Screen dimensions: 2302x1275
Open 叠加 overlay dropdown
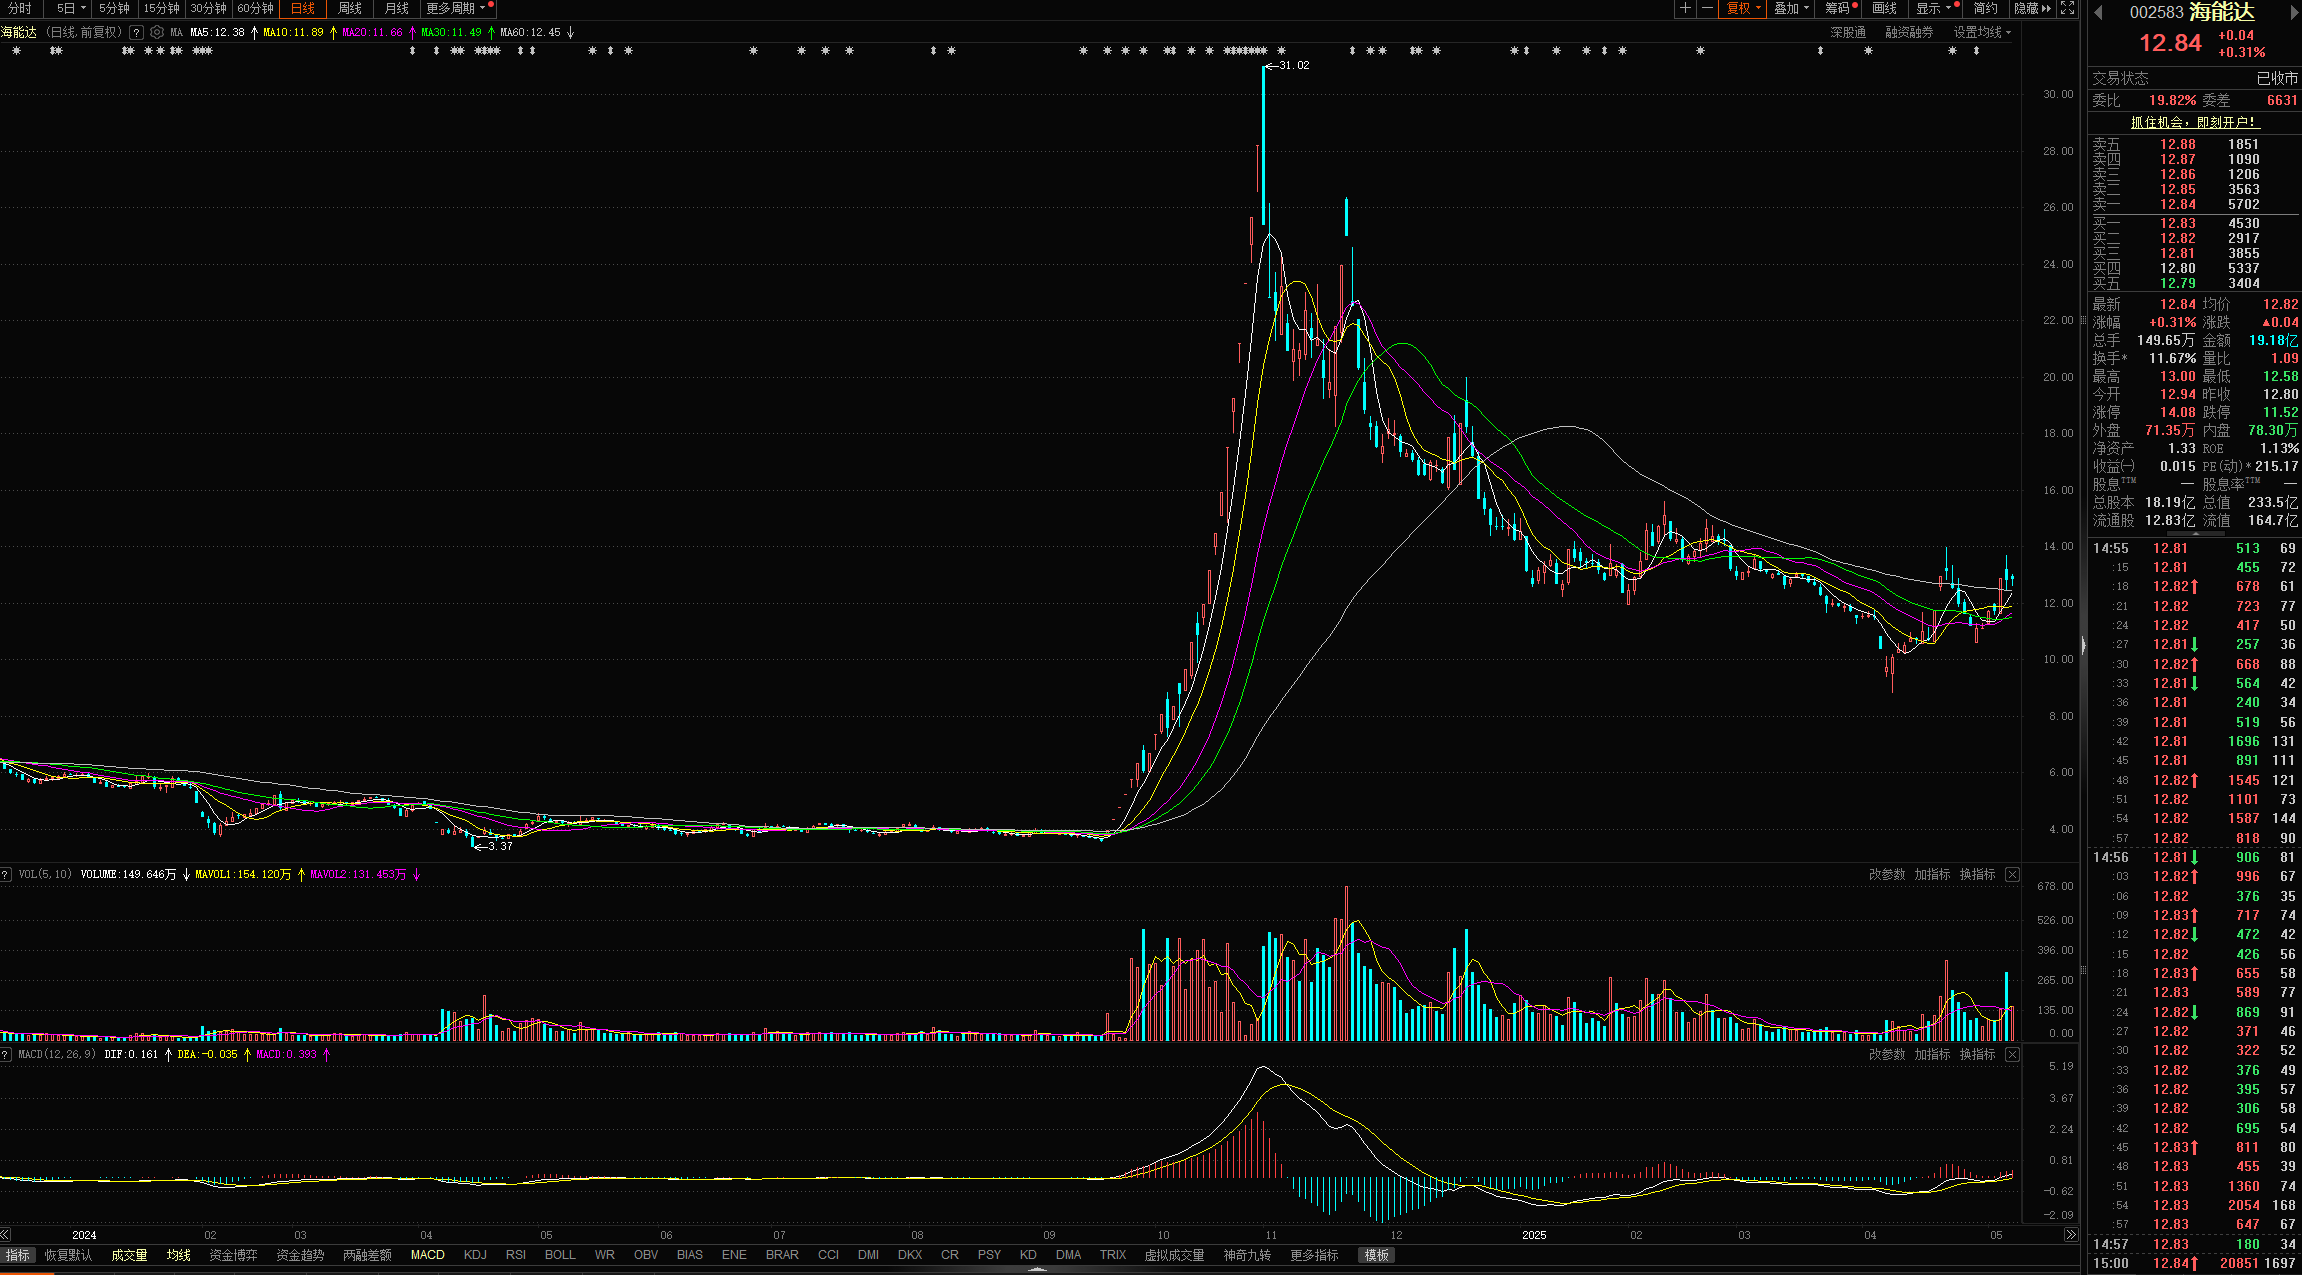[x=1791, y=8]
